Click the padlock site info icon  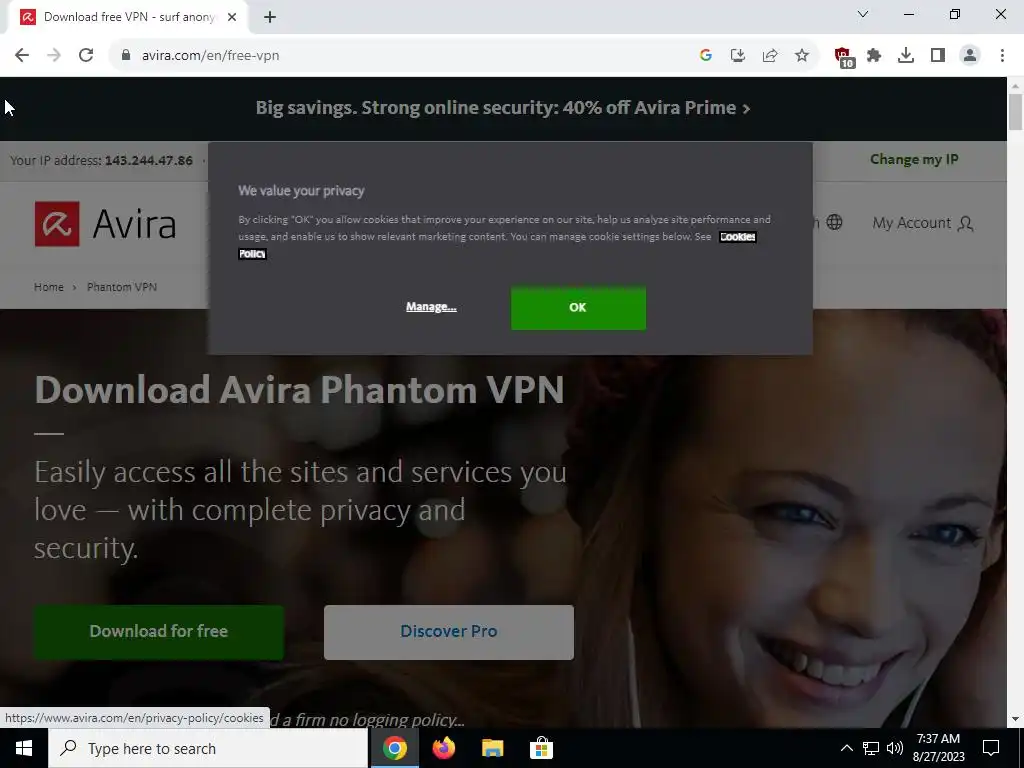click(126, 56)
